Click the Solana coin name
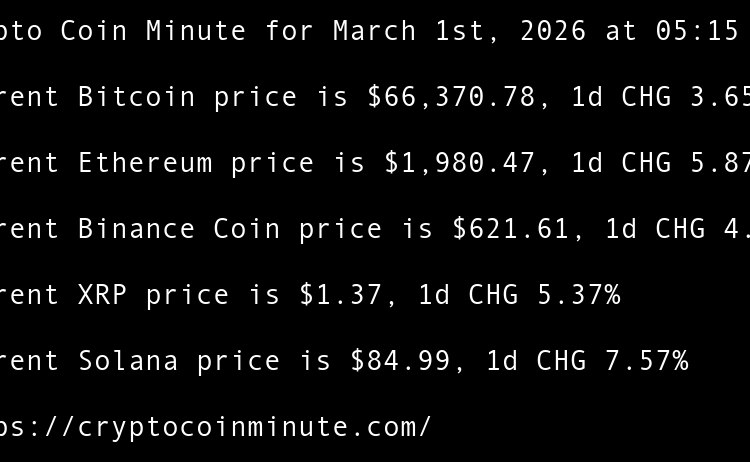The image size is (750, 462). pyautogui.click(x=128, y=361)
